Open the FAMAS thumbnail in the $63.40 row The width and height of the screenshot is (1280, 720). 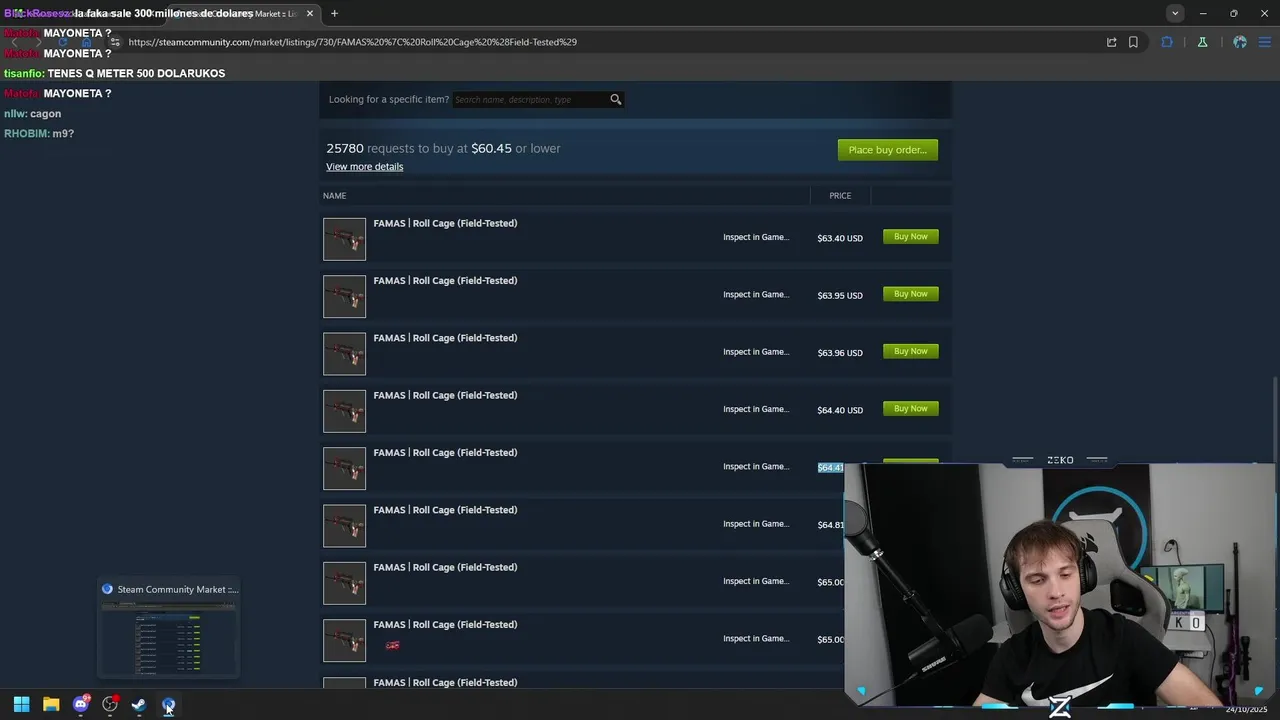click(x=344, y=239)
